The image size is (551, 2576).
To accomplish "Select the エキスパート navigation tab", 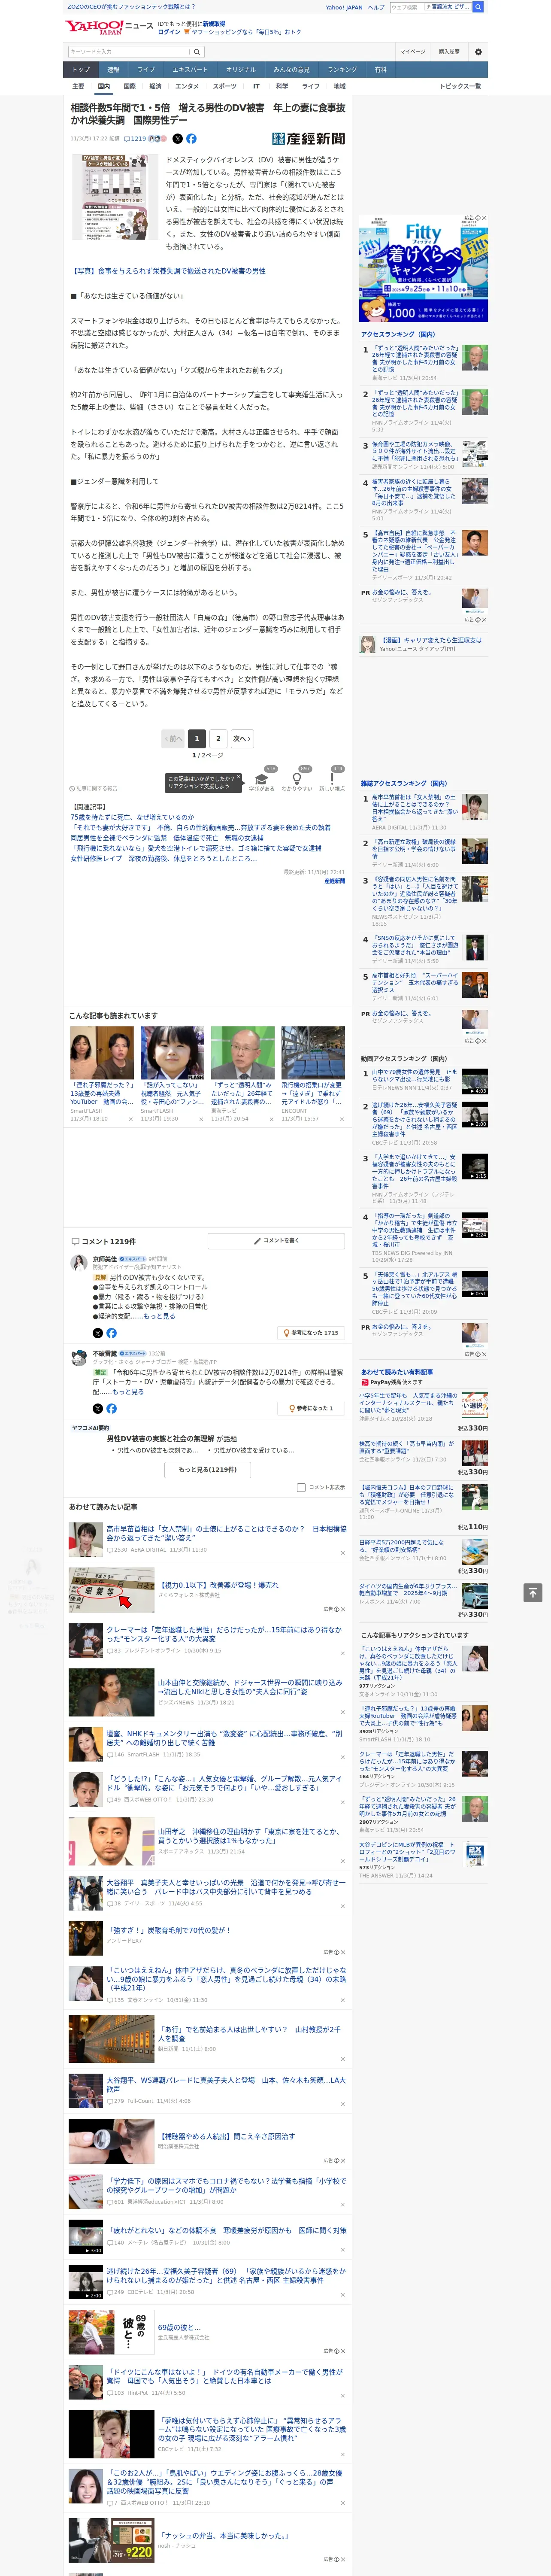I will (x=190, y=70).
